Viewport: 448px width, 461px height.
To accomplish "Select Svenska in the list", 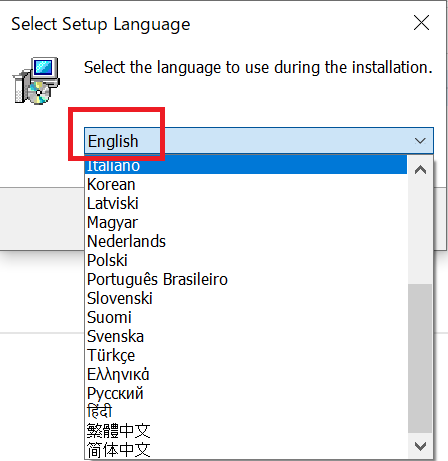I will coord(246,336).
